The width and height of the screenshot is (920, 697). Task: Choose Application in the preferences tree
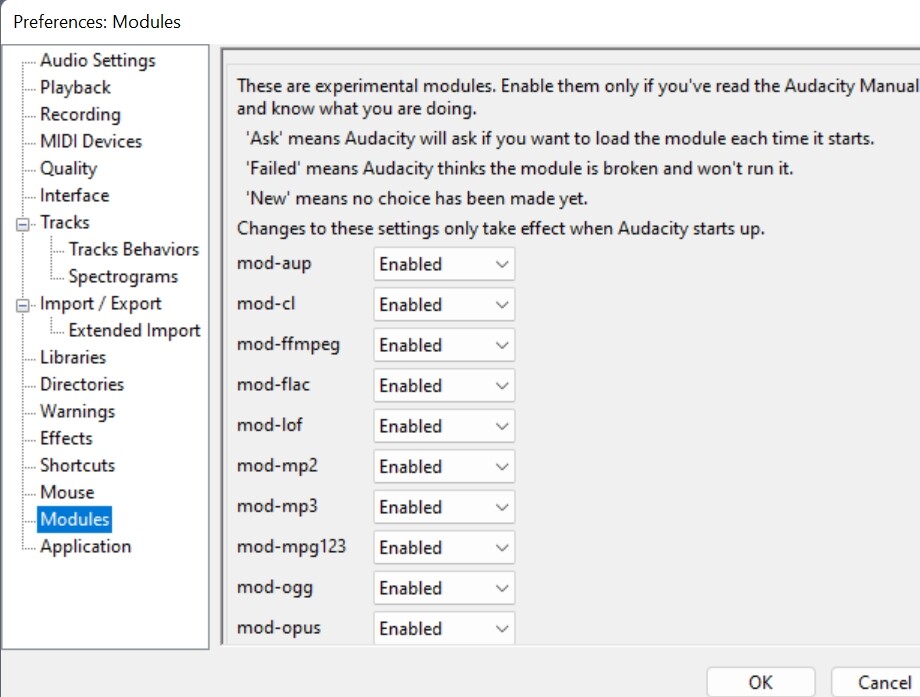click(85, 547)
